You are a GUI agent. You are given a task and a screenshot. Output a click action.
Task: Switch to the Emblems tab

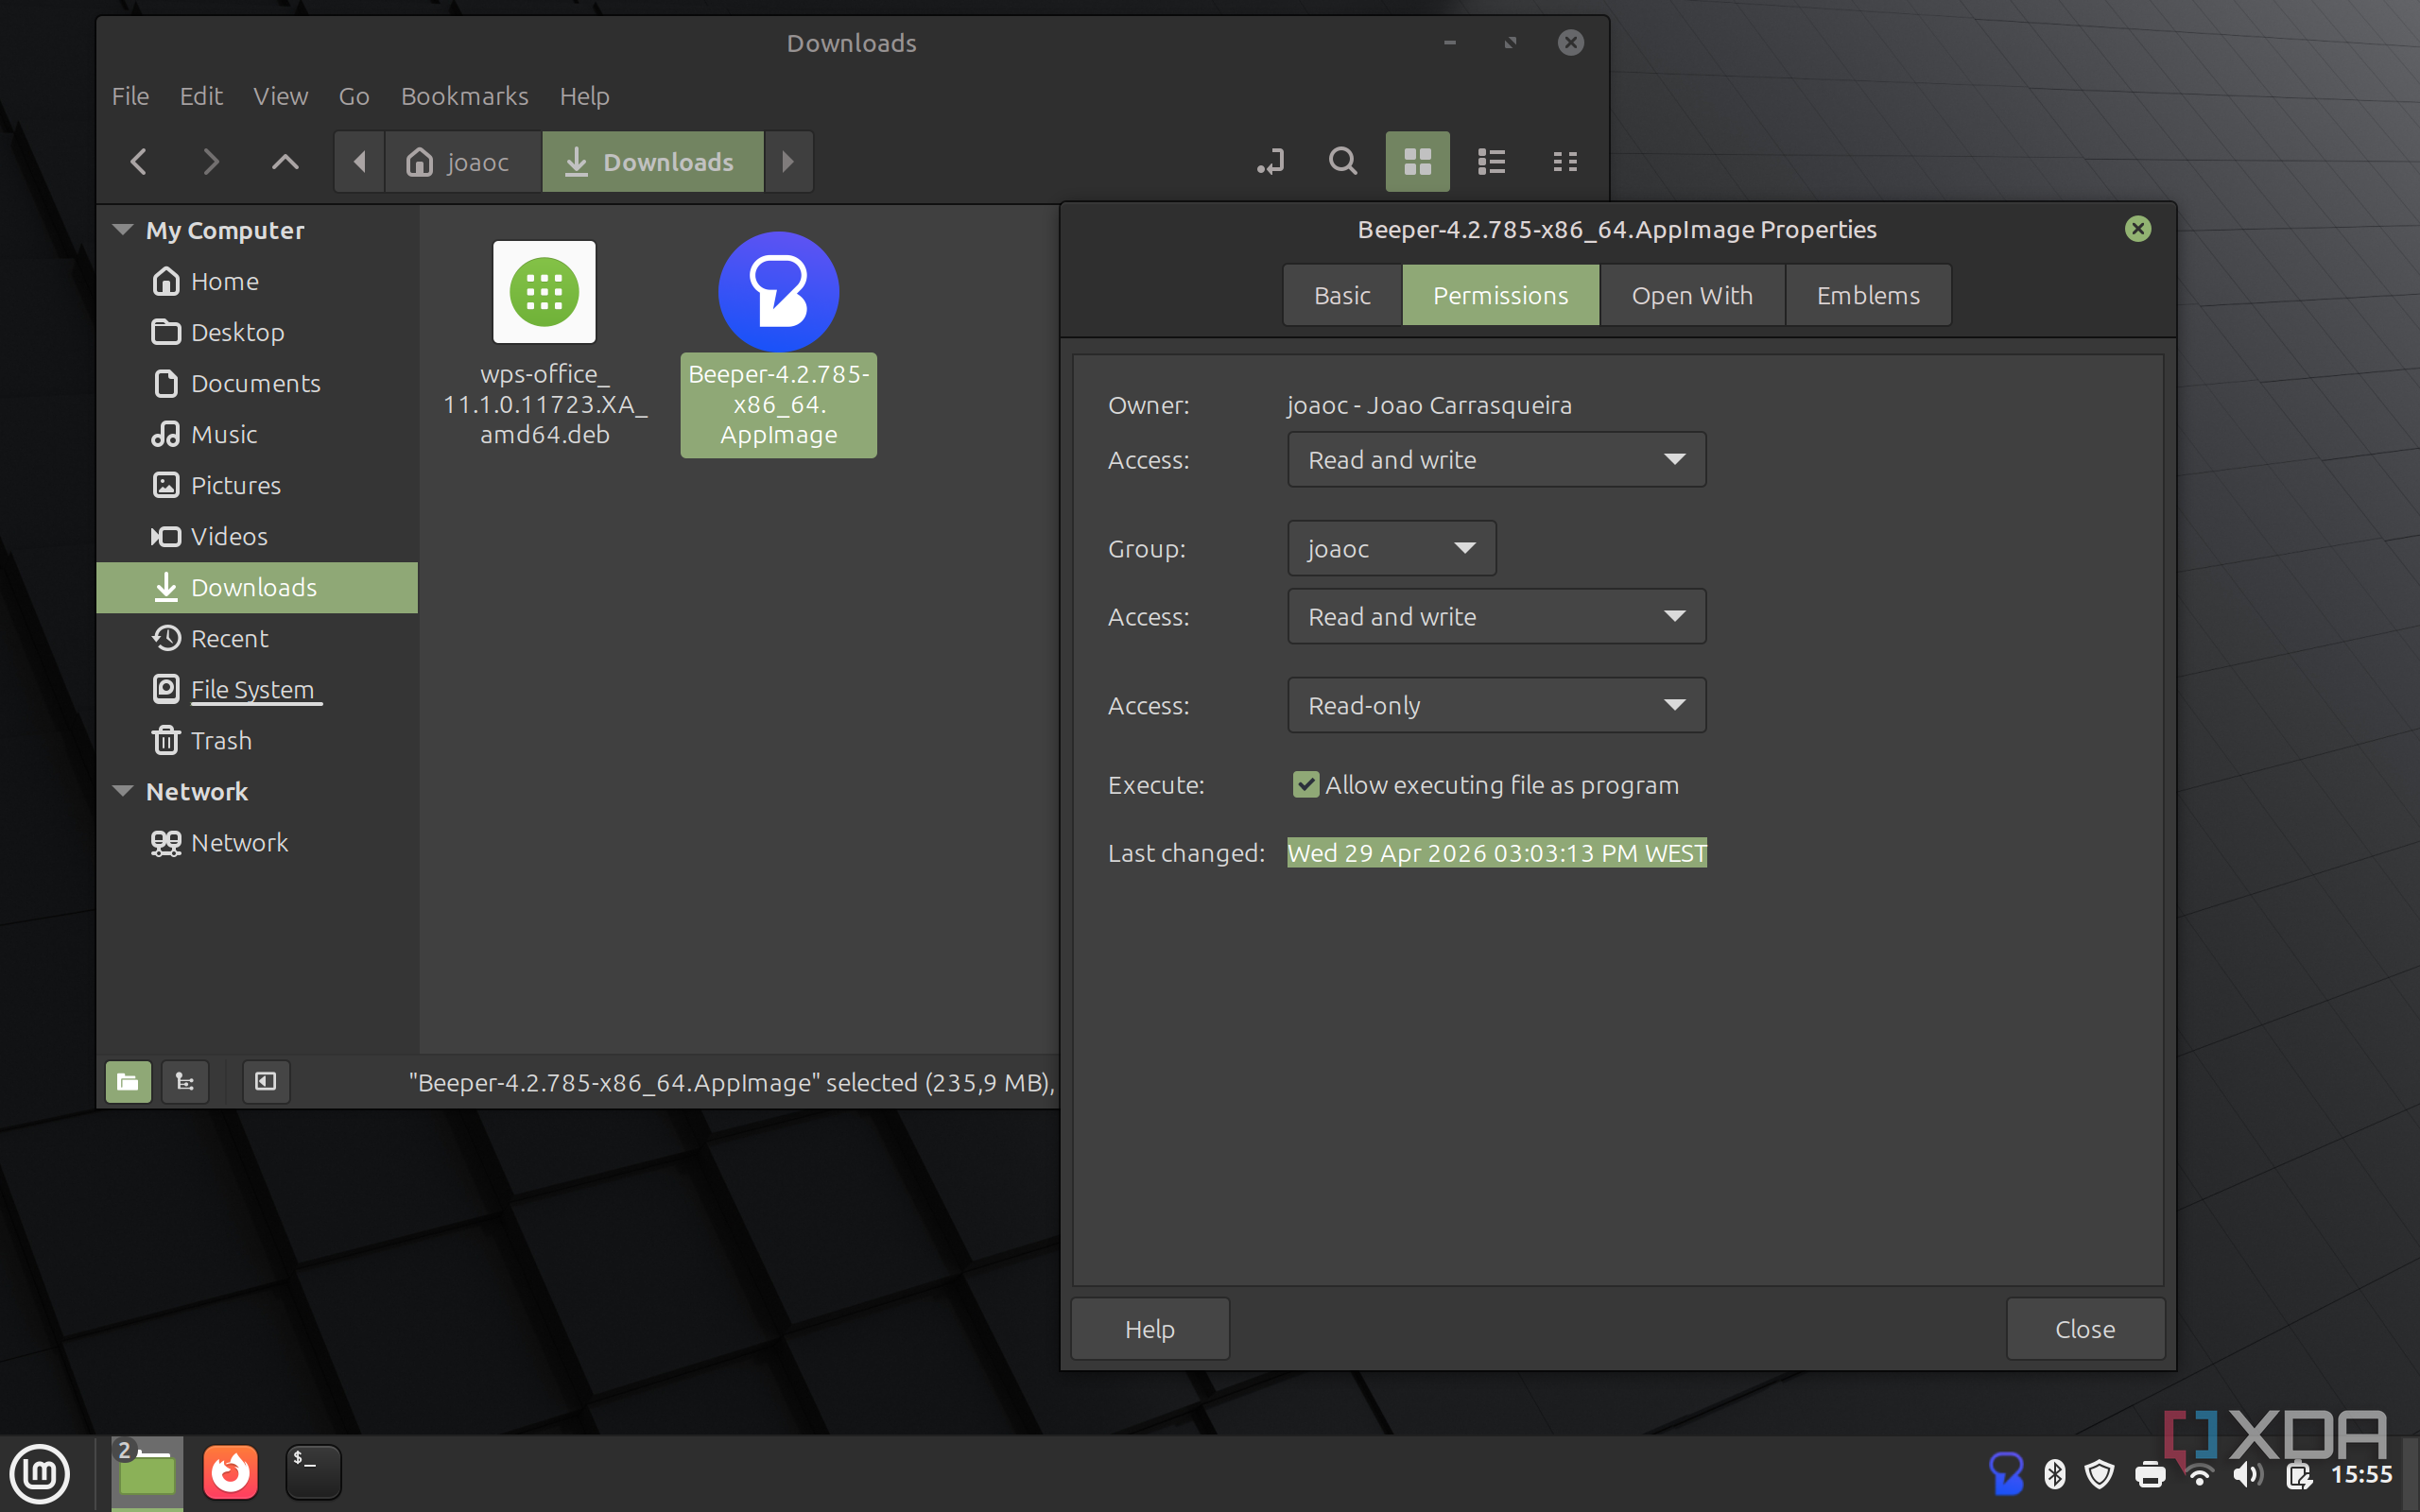pos(1868,295)
